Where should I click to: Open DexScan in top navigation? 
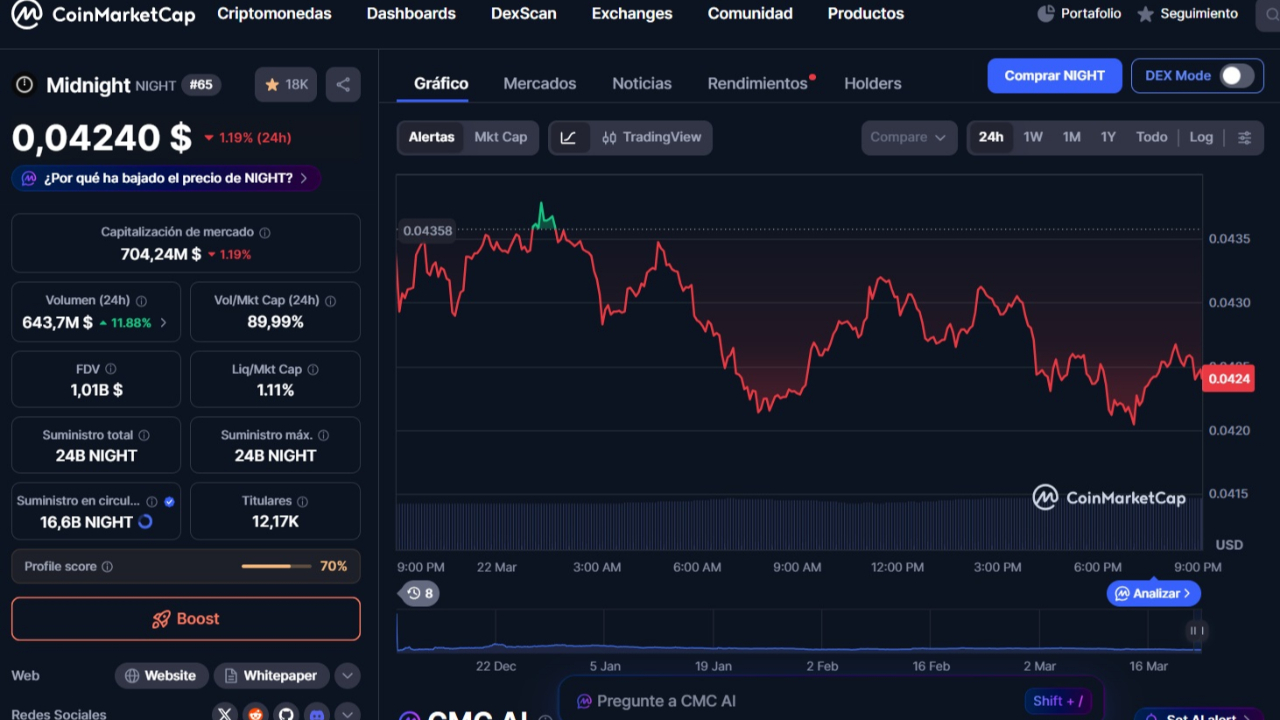524,14
